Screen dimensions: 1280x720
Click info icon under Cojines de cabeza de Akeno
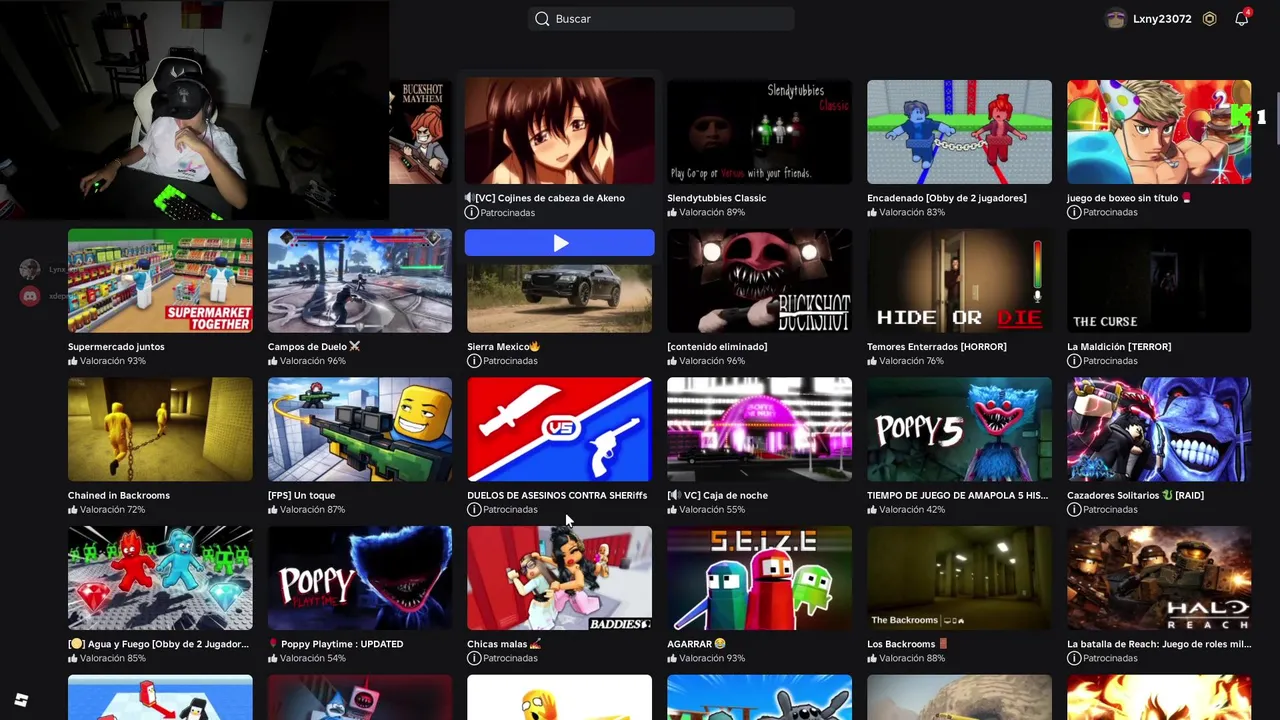[x=472, y=213]
